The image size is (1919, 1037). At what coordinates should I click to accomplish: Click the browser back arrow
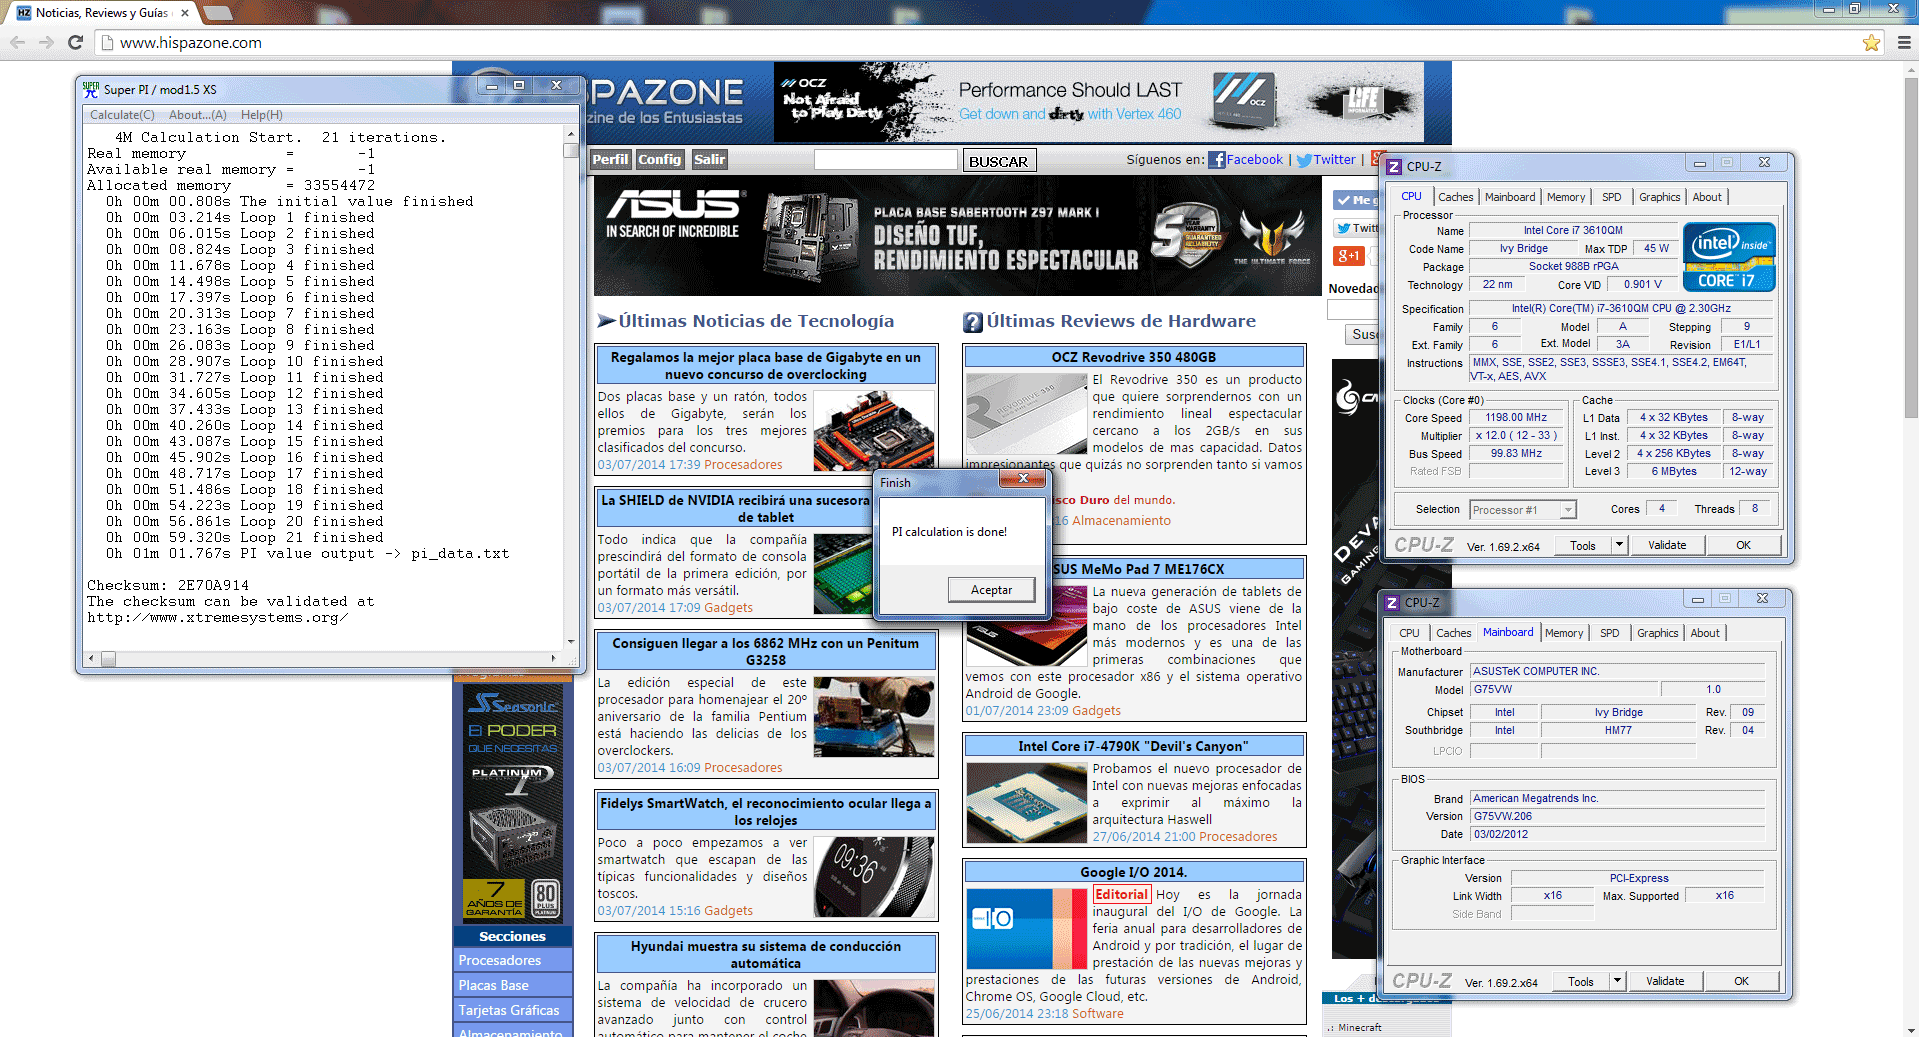17,42
